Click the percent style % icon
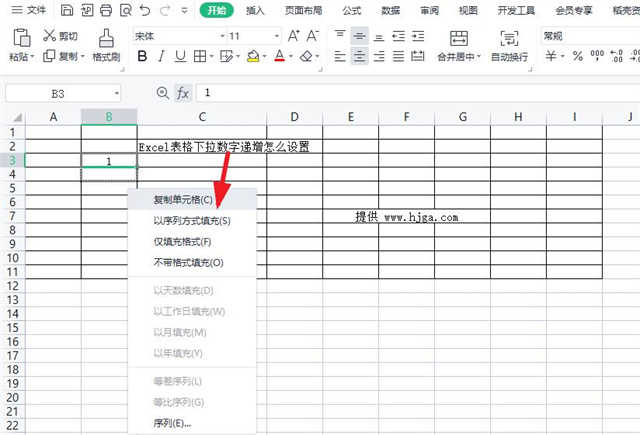The height and width of the screenshot is (435, 640). pos(578,56)
